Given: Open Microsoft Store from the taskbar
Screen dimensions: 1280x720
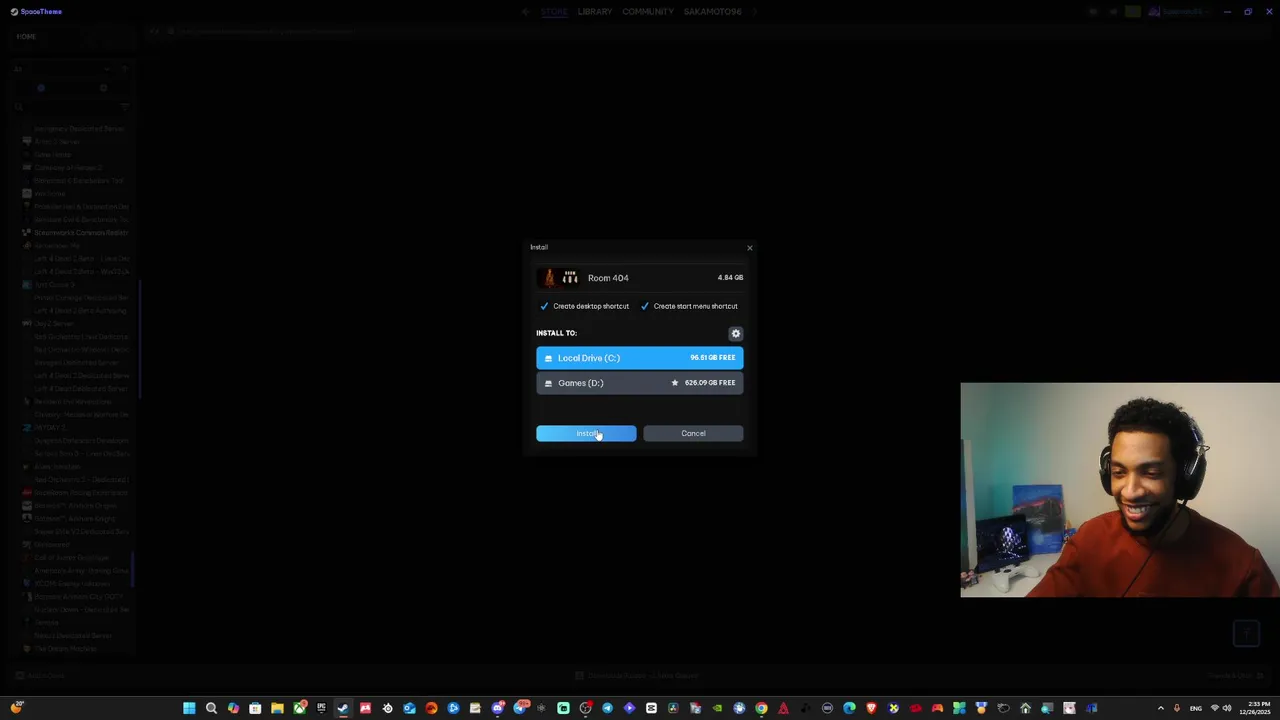Looking at the screenshot, I should coord(255,708).
